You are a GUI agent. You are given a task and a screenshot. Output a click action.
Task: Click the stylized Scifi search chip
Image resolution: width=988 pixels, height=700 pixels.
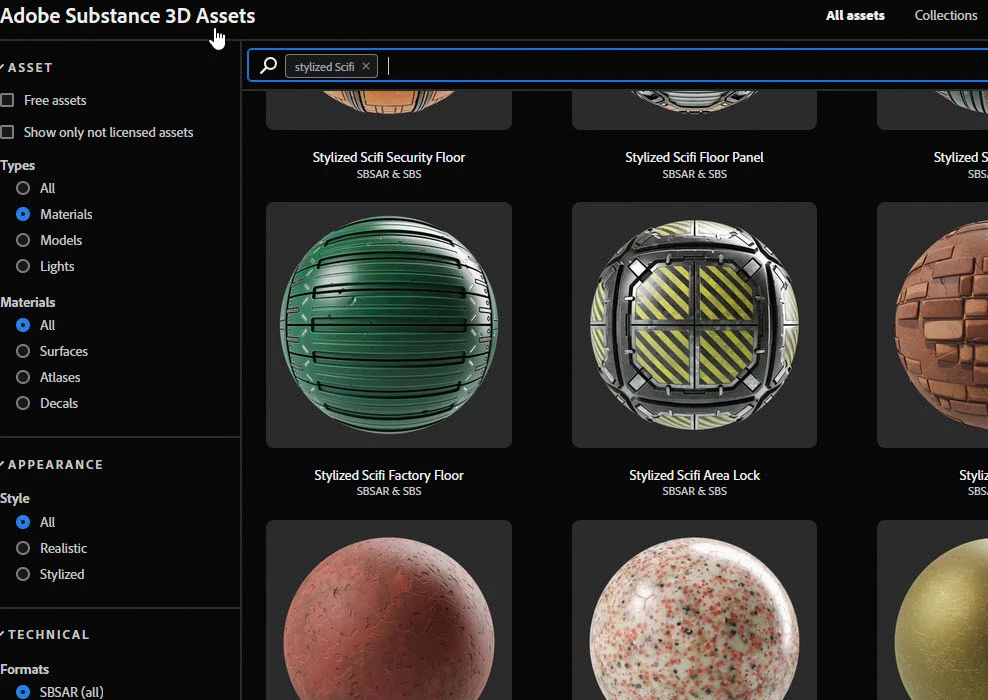[331, 66]
